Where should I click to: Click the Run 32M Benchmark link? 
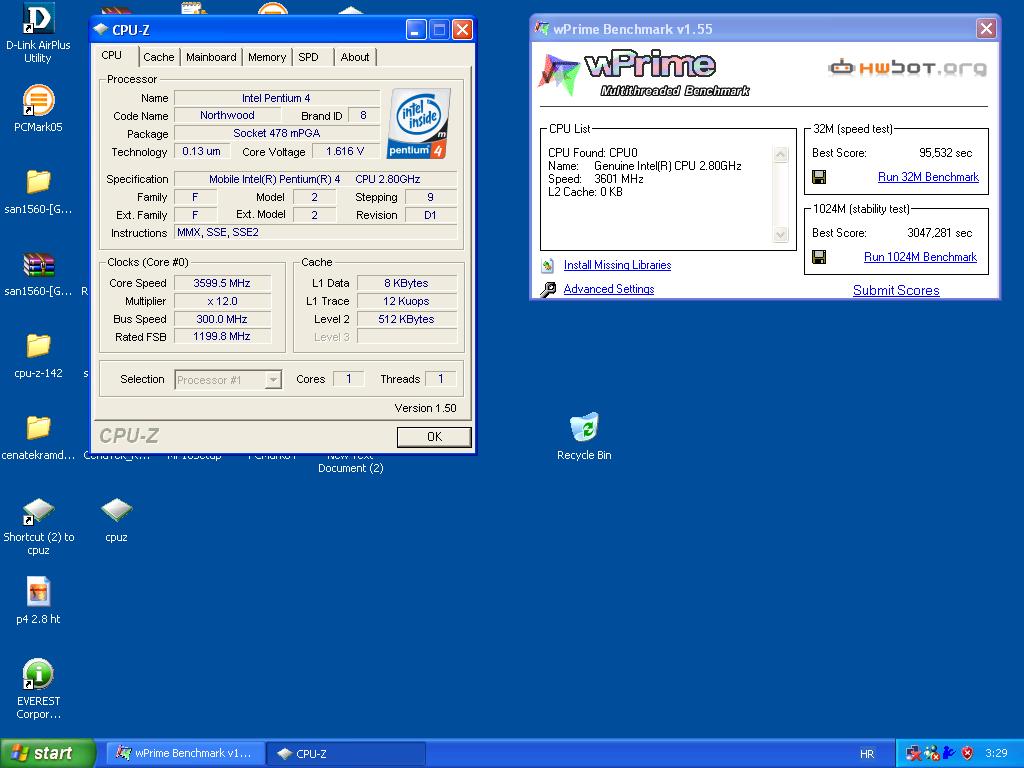click(x=928, y=177)
